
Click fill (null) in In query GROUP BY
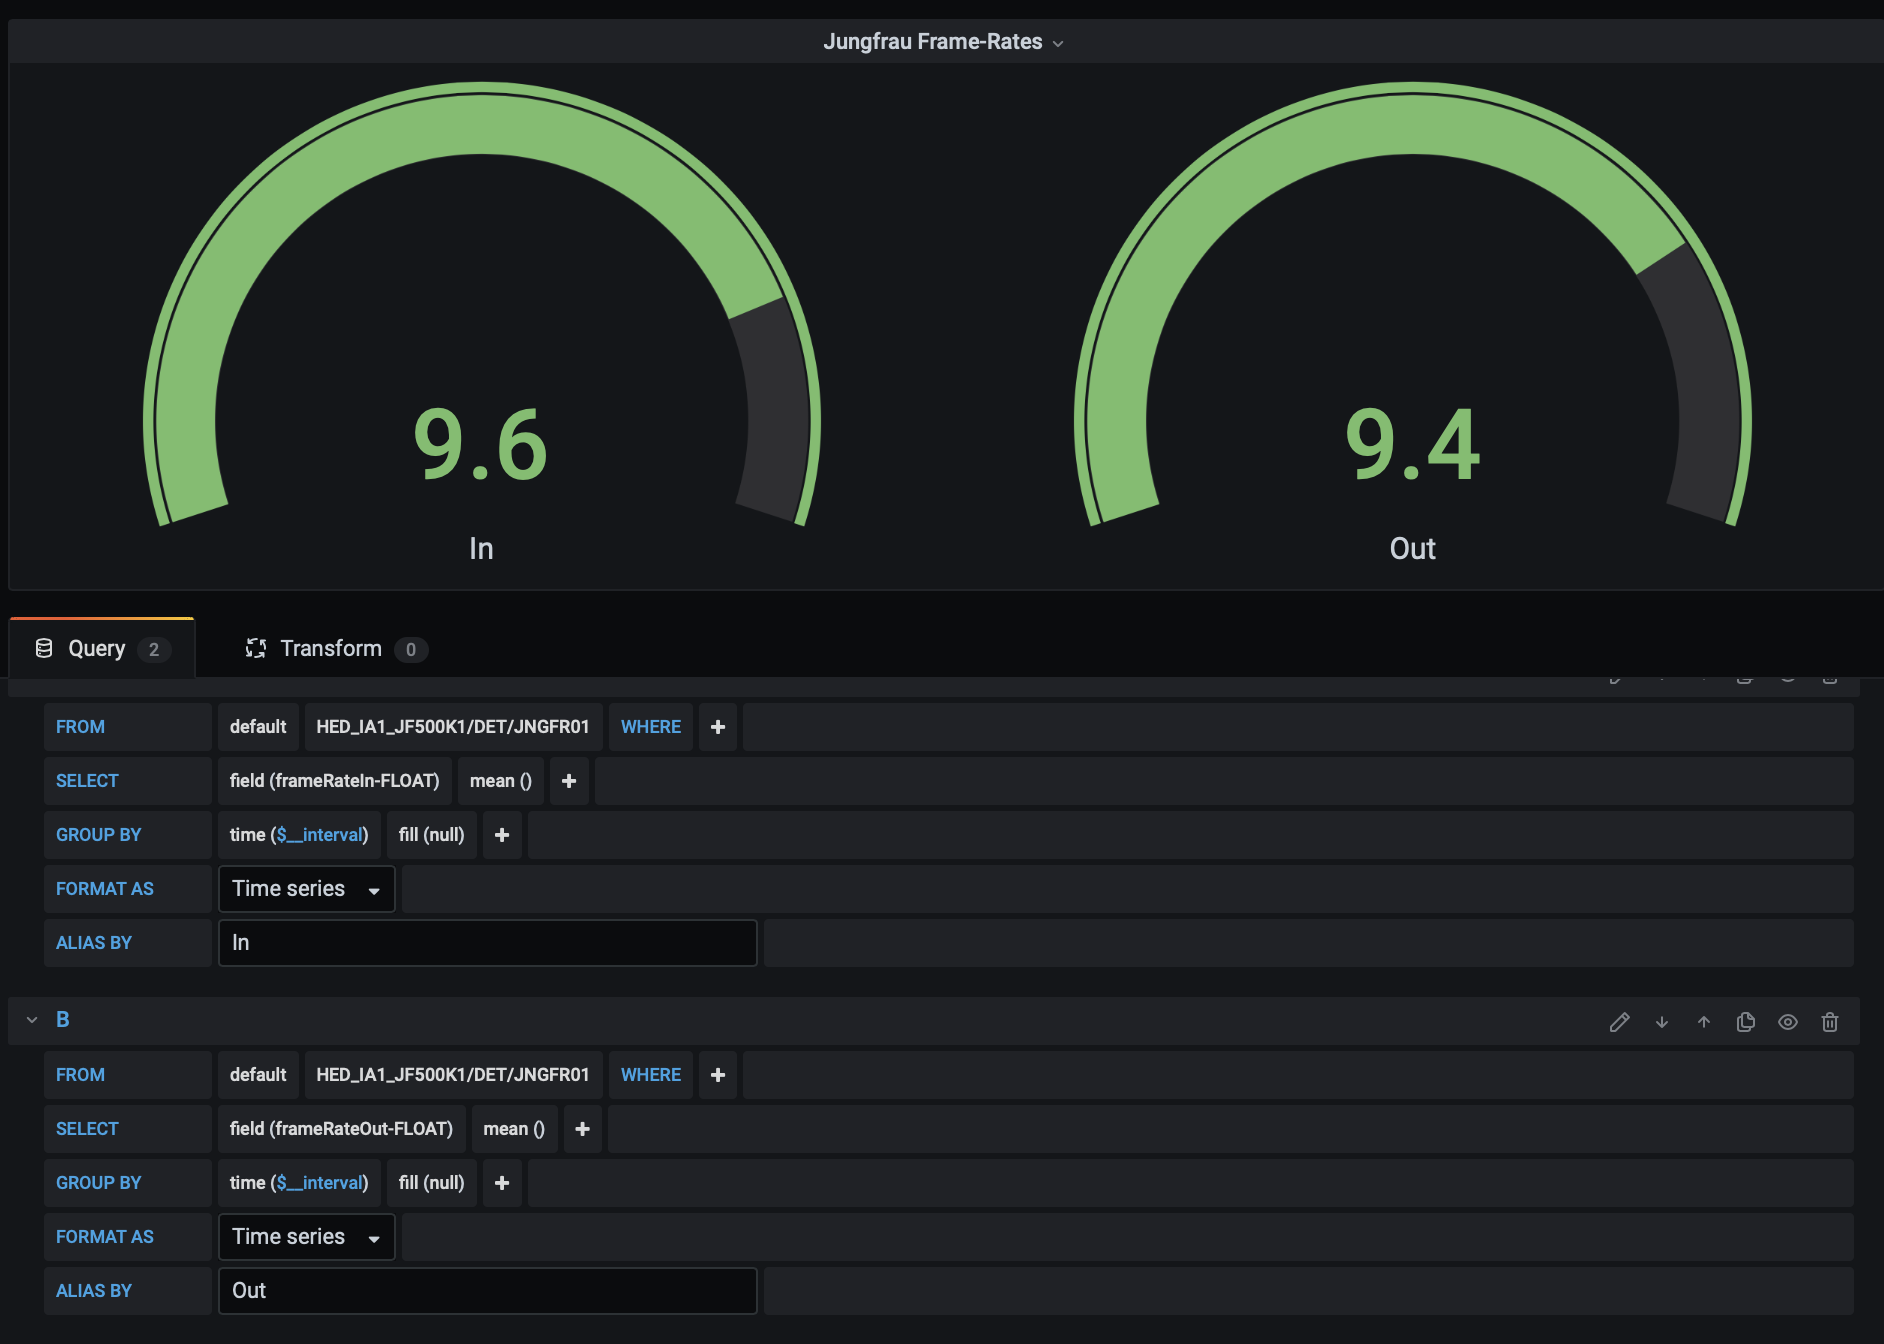click(432, 835)
